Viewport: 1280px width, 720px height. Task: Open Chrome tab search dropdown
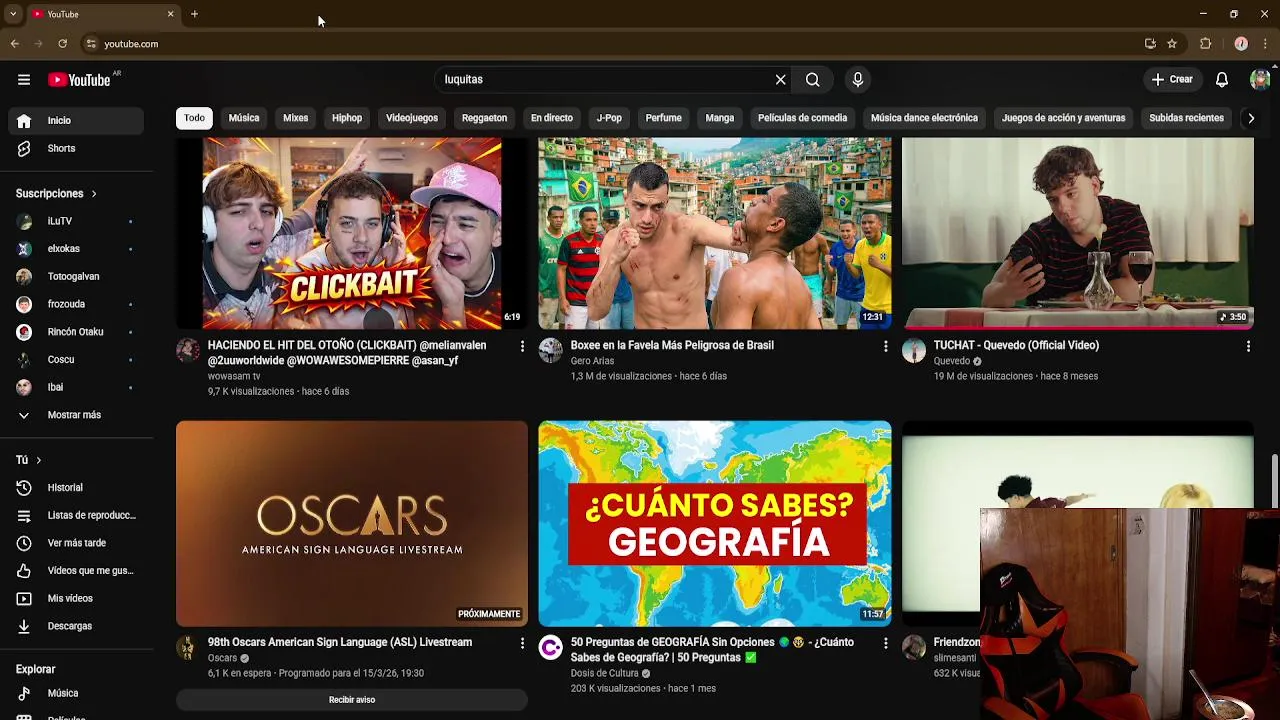13,14
